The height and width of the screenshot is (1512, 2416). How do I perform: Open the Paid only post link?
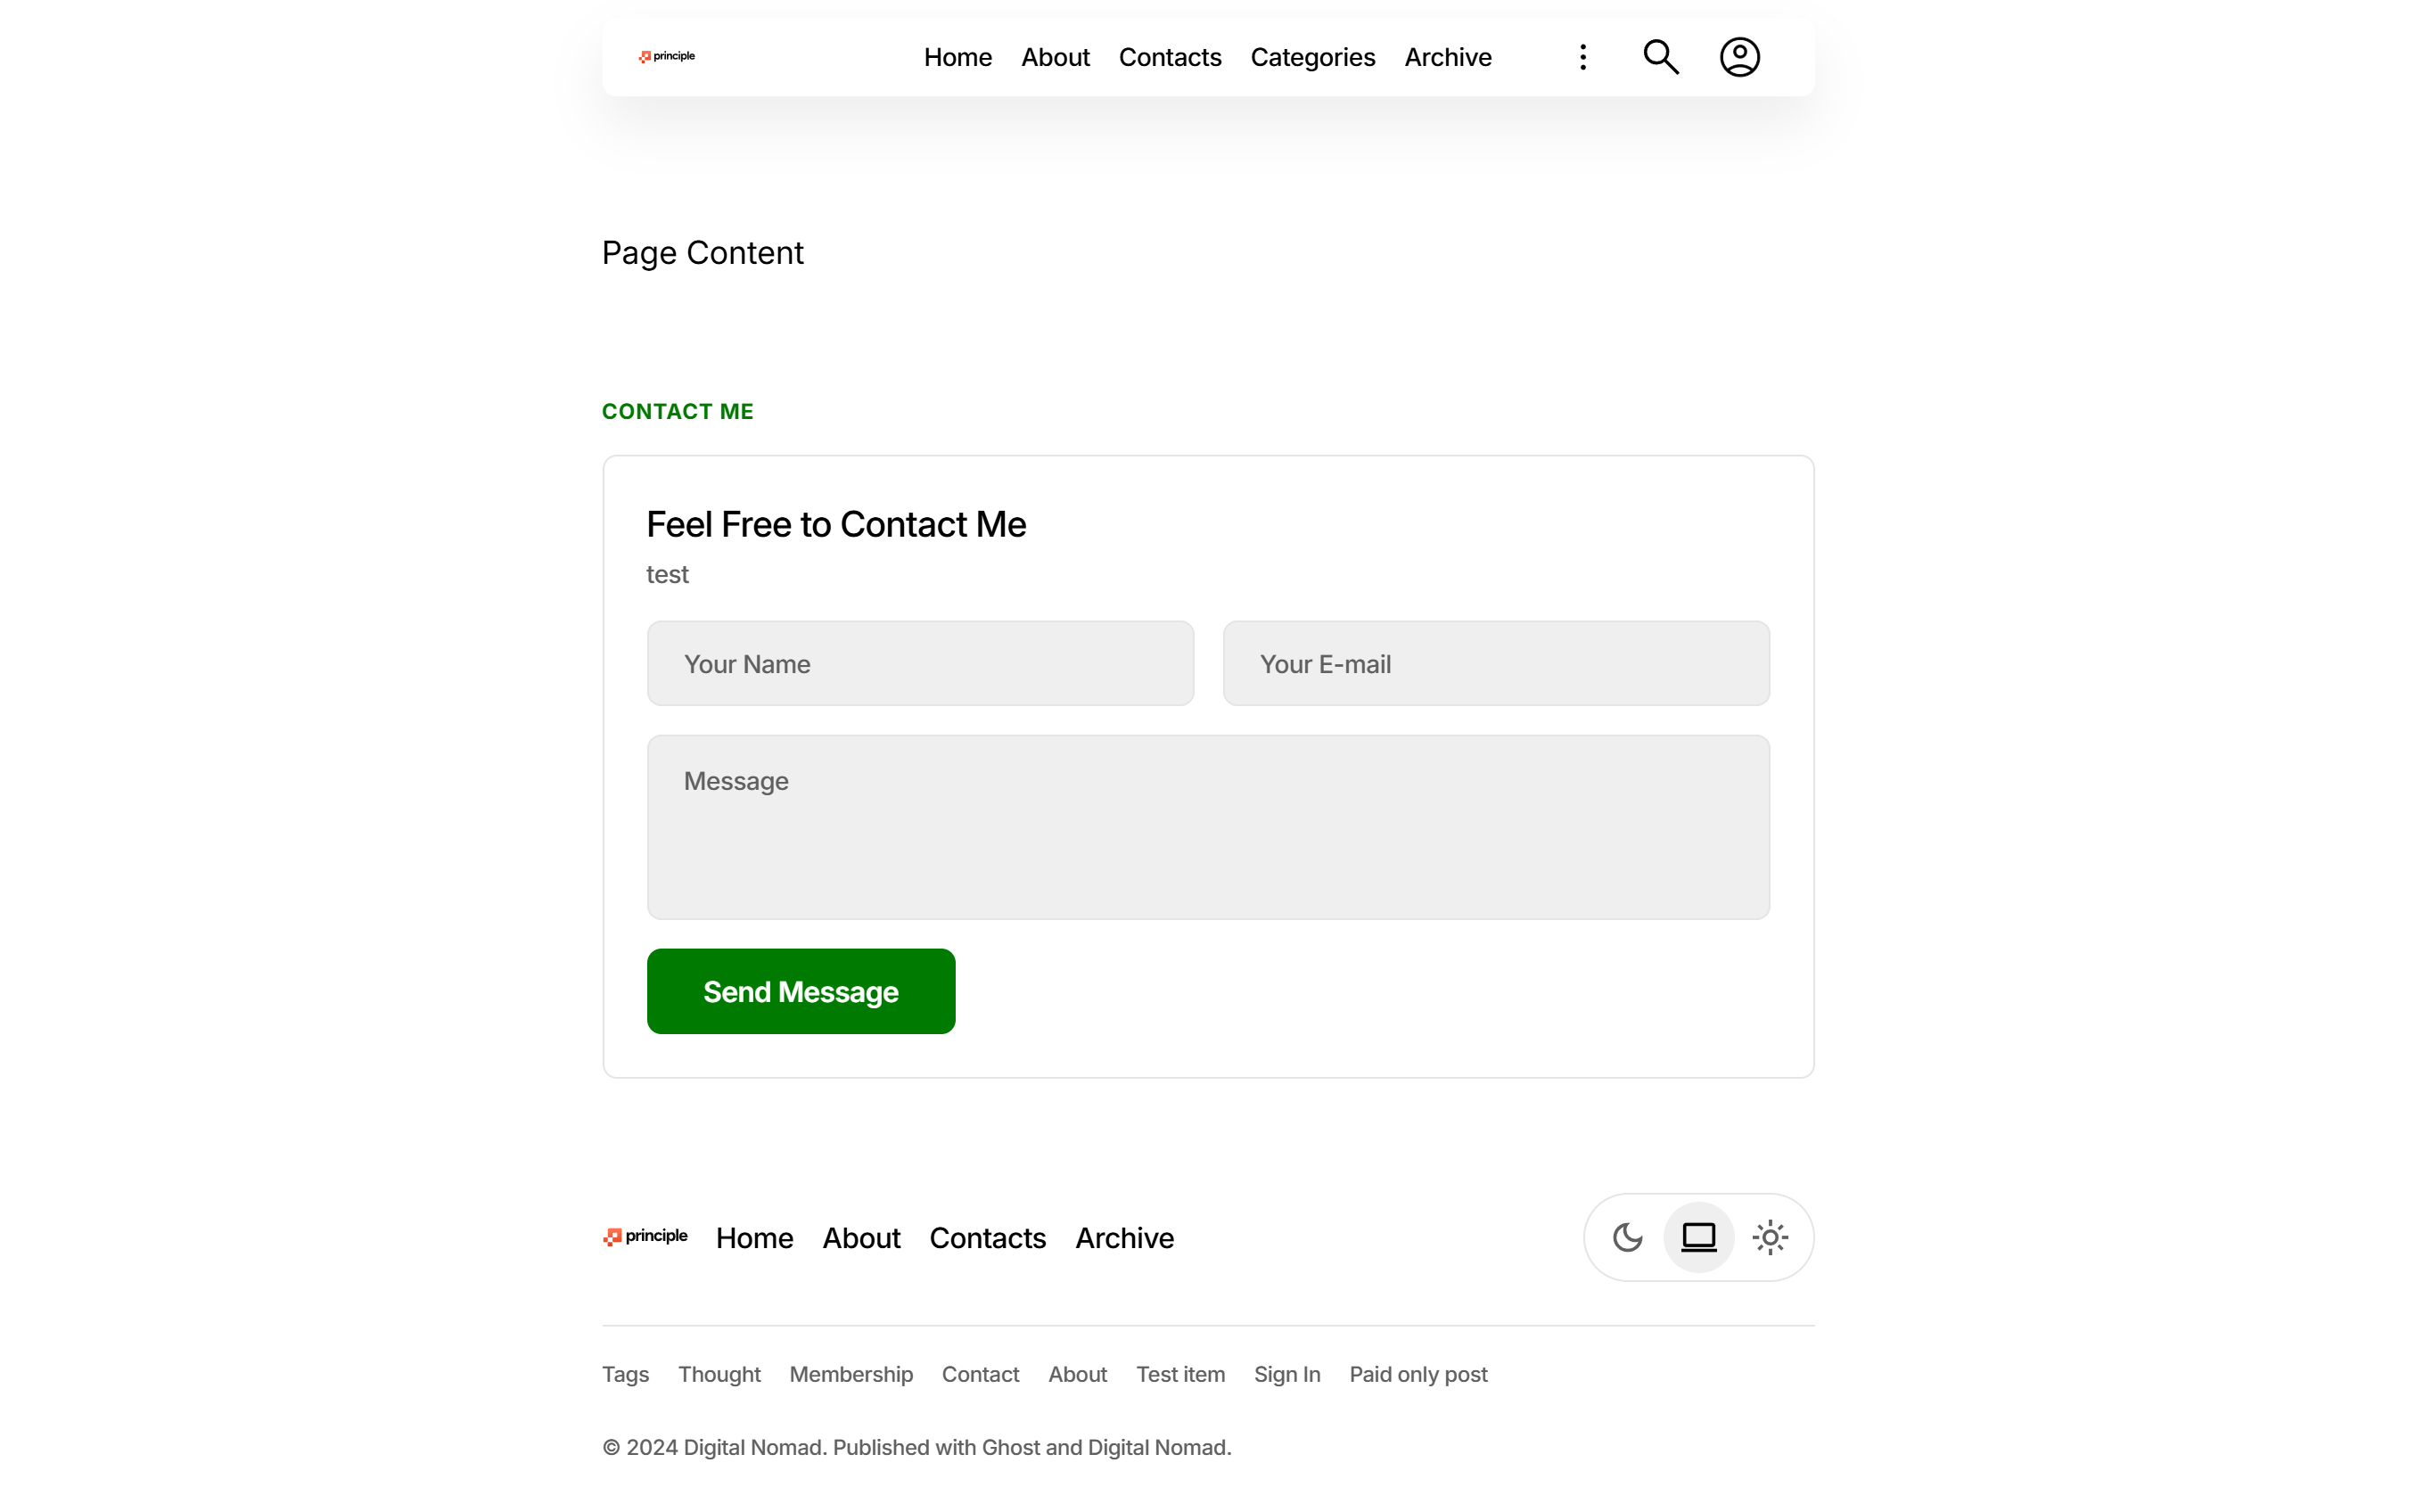point(1418,1374)
